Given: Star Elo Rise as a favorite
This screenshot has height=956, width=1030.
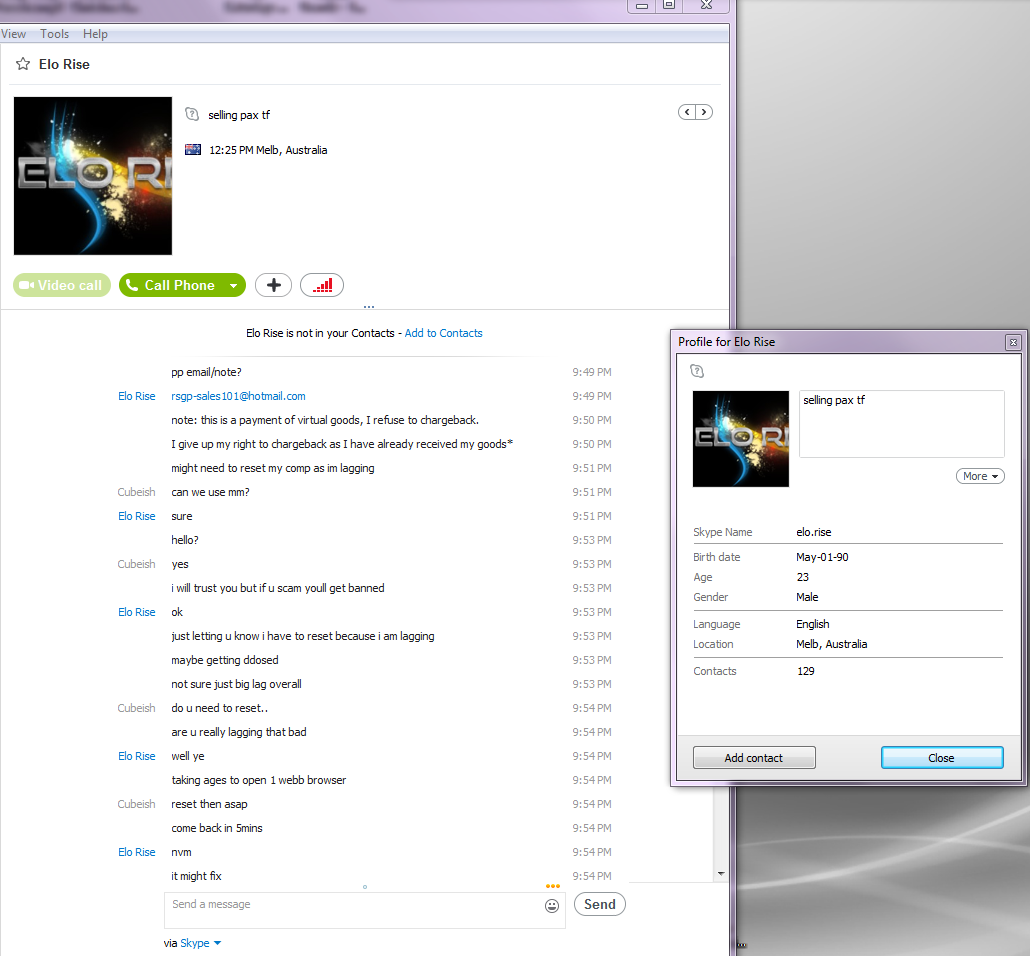Looking at the screenshot, I should coord(23,64).
